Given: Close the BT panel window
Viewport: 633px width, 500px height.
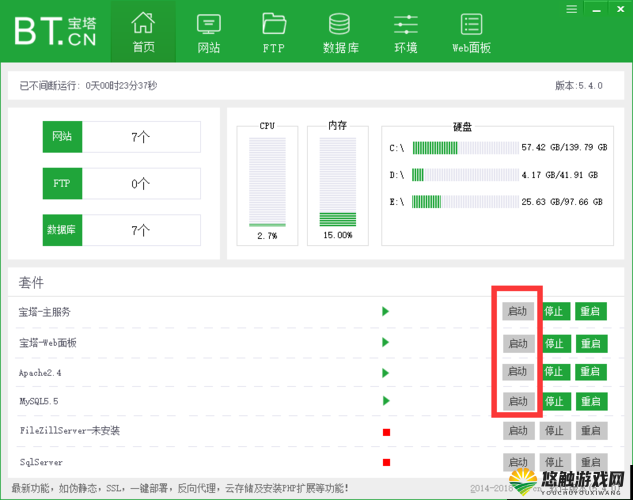Looking at the screenshot, I should click(620, 9).
